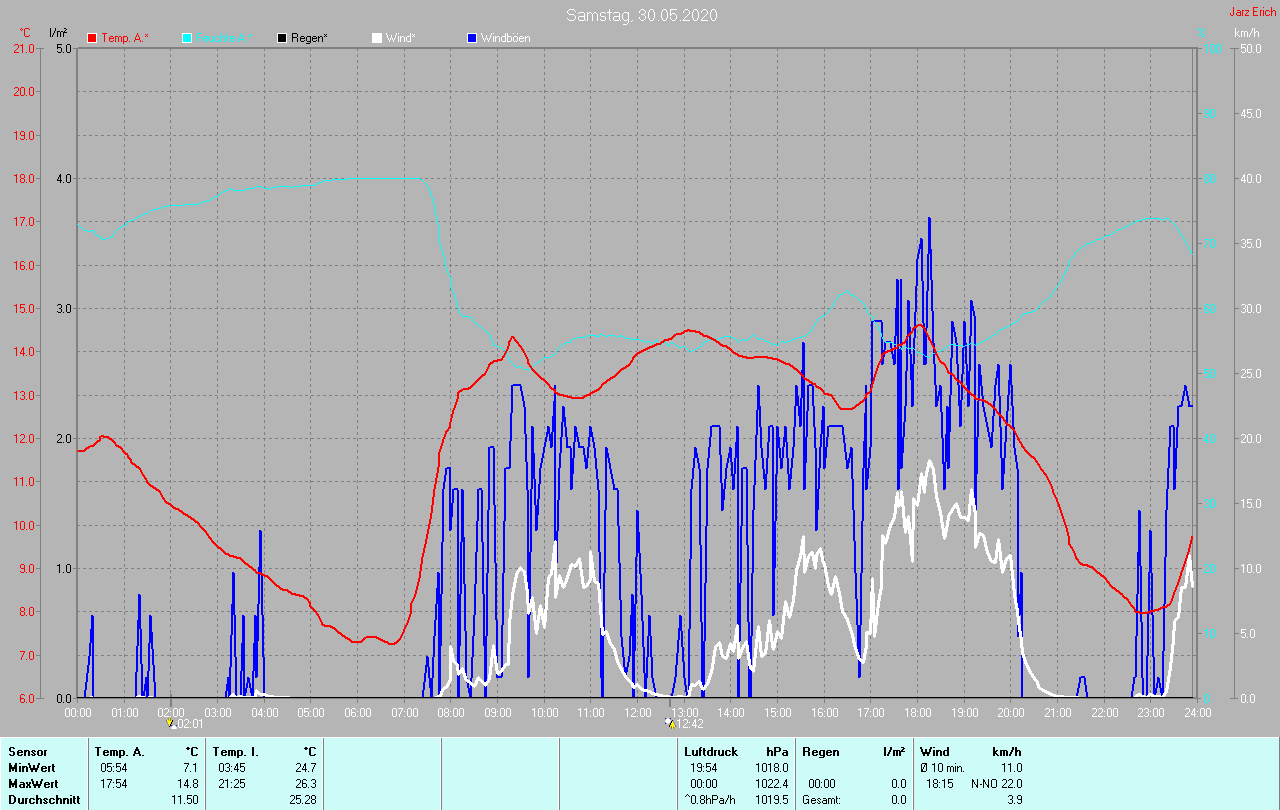Click the '12:42' time marker label
The image size is (1280, 810).
[690, 724]
